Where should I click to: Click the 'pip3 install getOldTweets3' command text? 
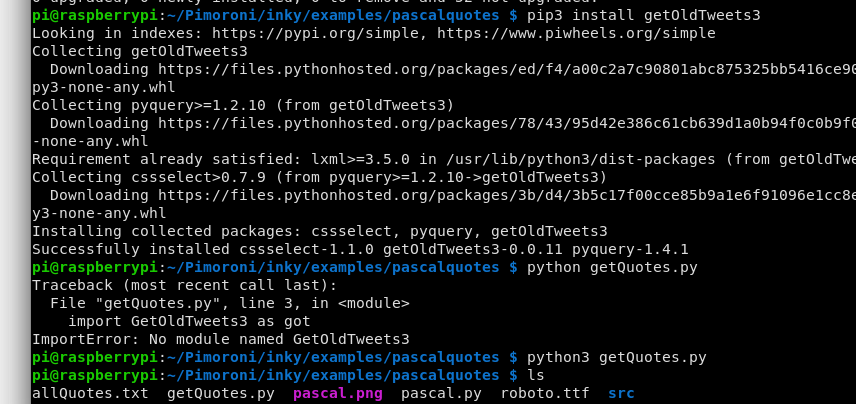(643, 15)
